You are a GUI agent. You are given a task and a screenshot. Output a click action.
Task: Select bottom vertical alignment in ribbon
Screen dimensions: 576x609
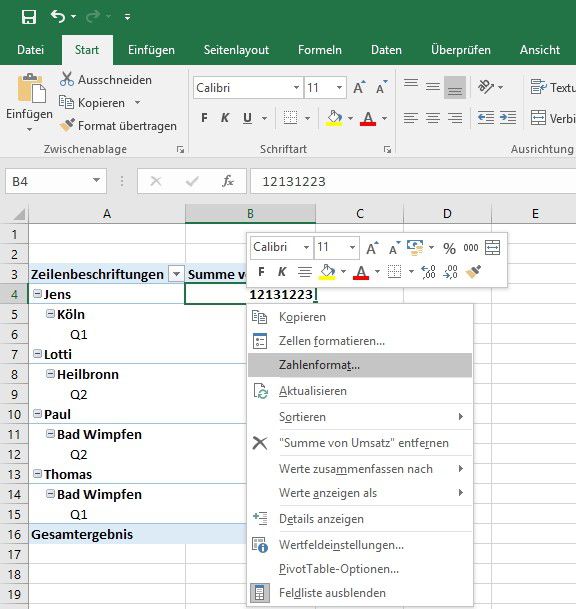pos(455,87)
